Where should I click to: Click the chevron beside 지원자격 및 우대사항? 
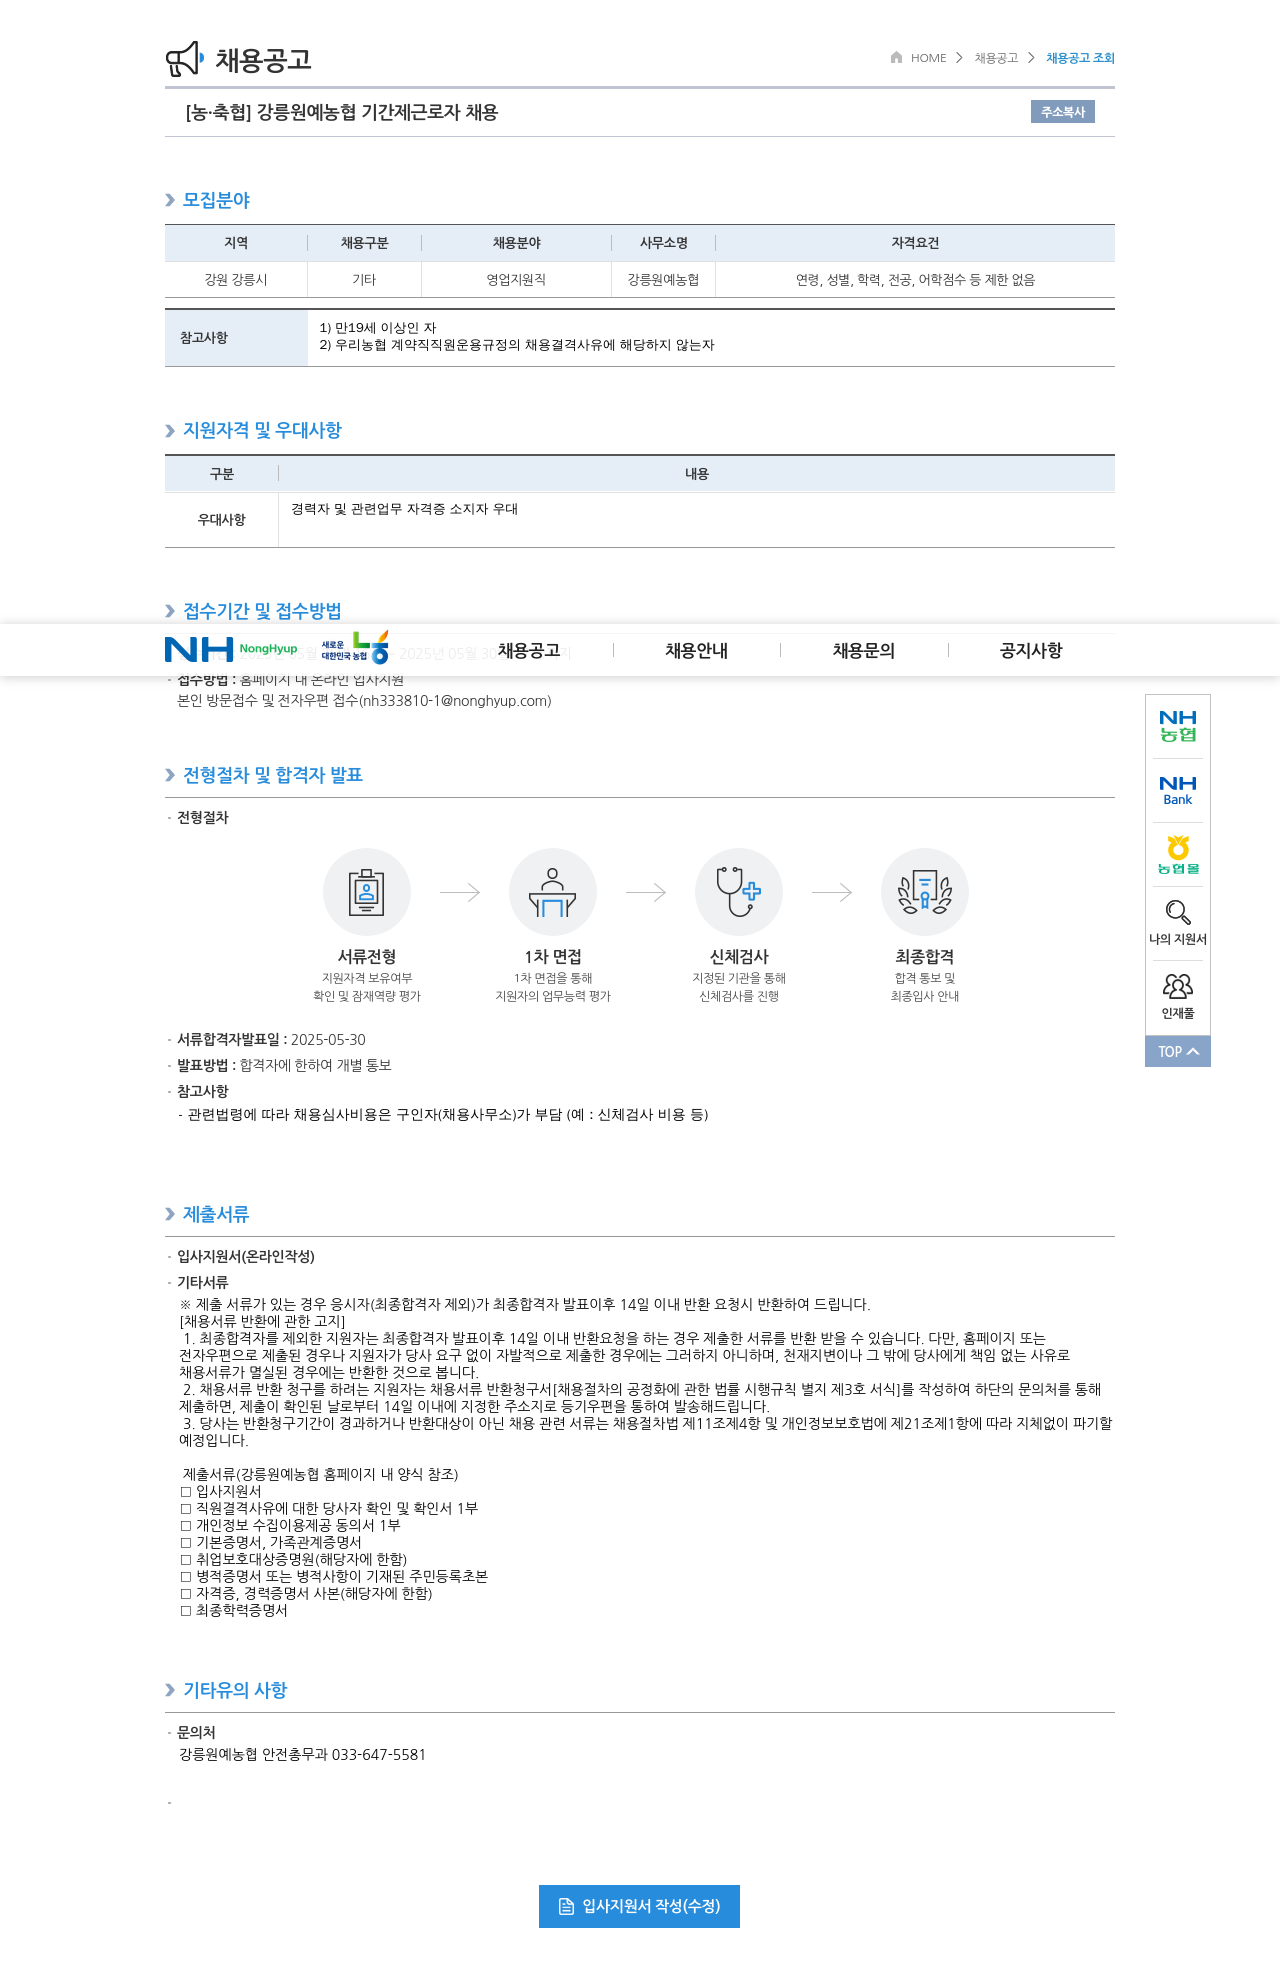[x=170, y=431]
